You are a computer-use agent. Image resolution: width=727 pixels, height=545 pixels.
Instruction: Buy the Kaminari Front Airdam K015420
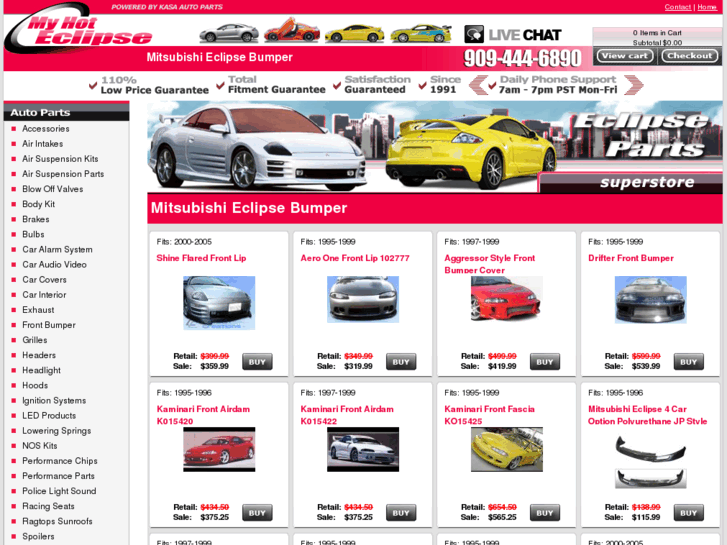[257, 513]
